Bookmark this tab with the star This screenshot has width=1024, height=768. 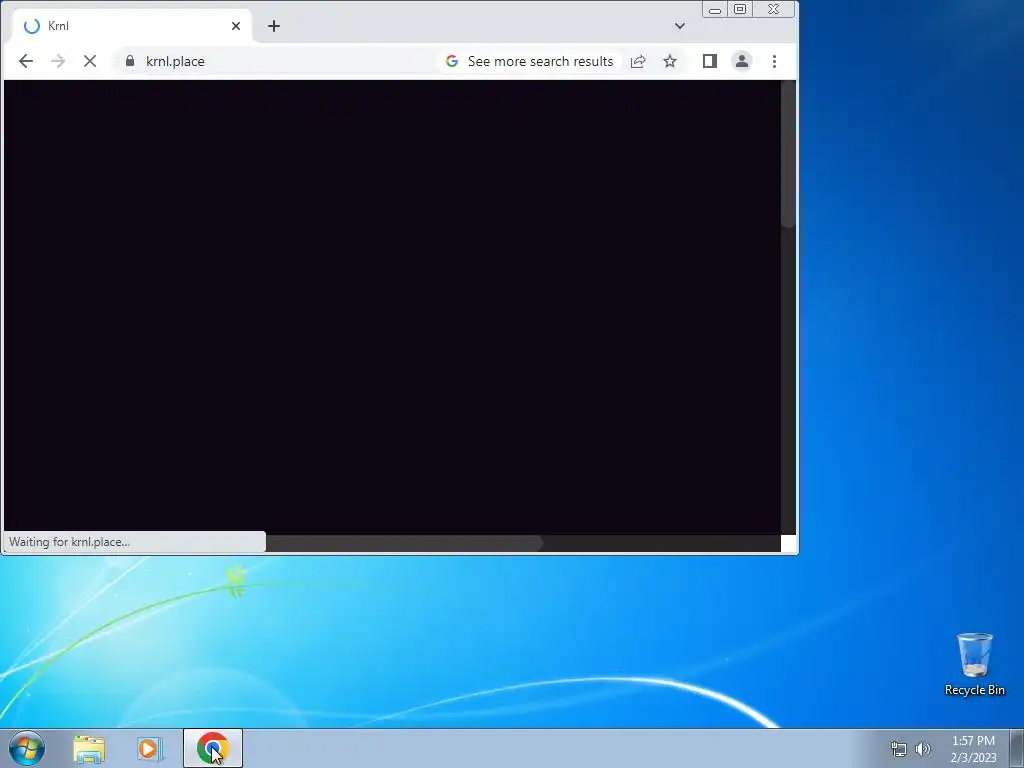click(670, 61)
